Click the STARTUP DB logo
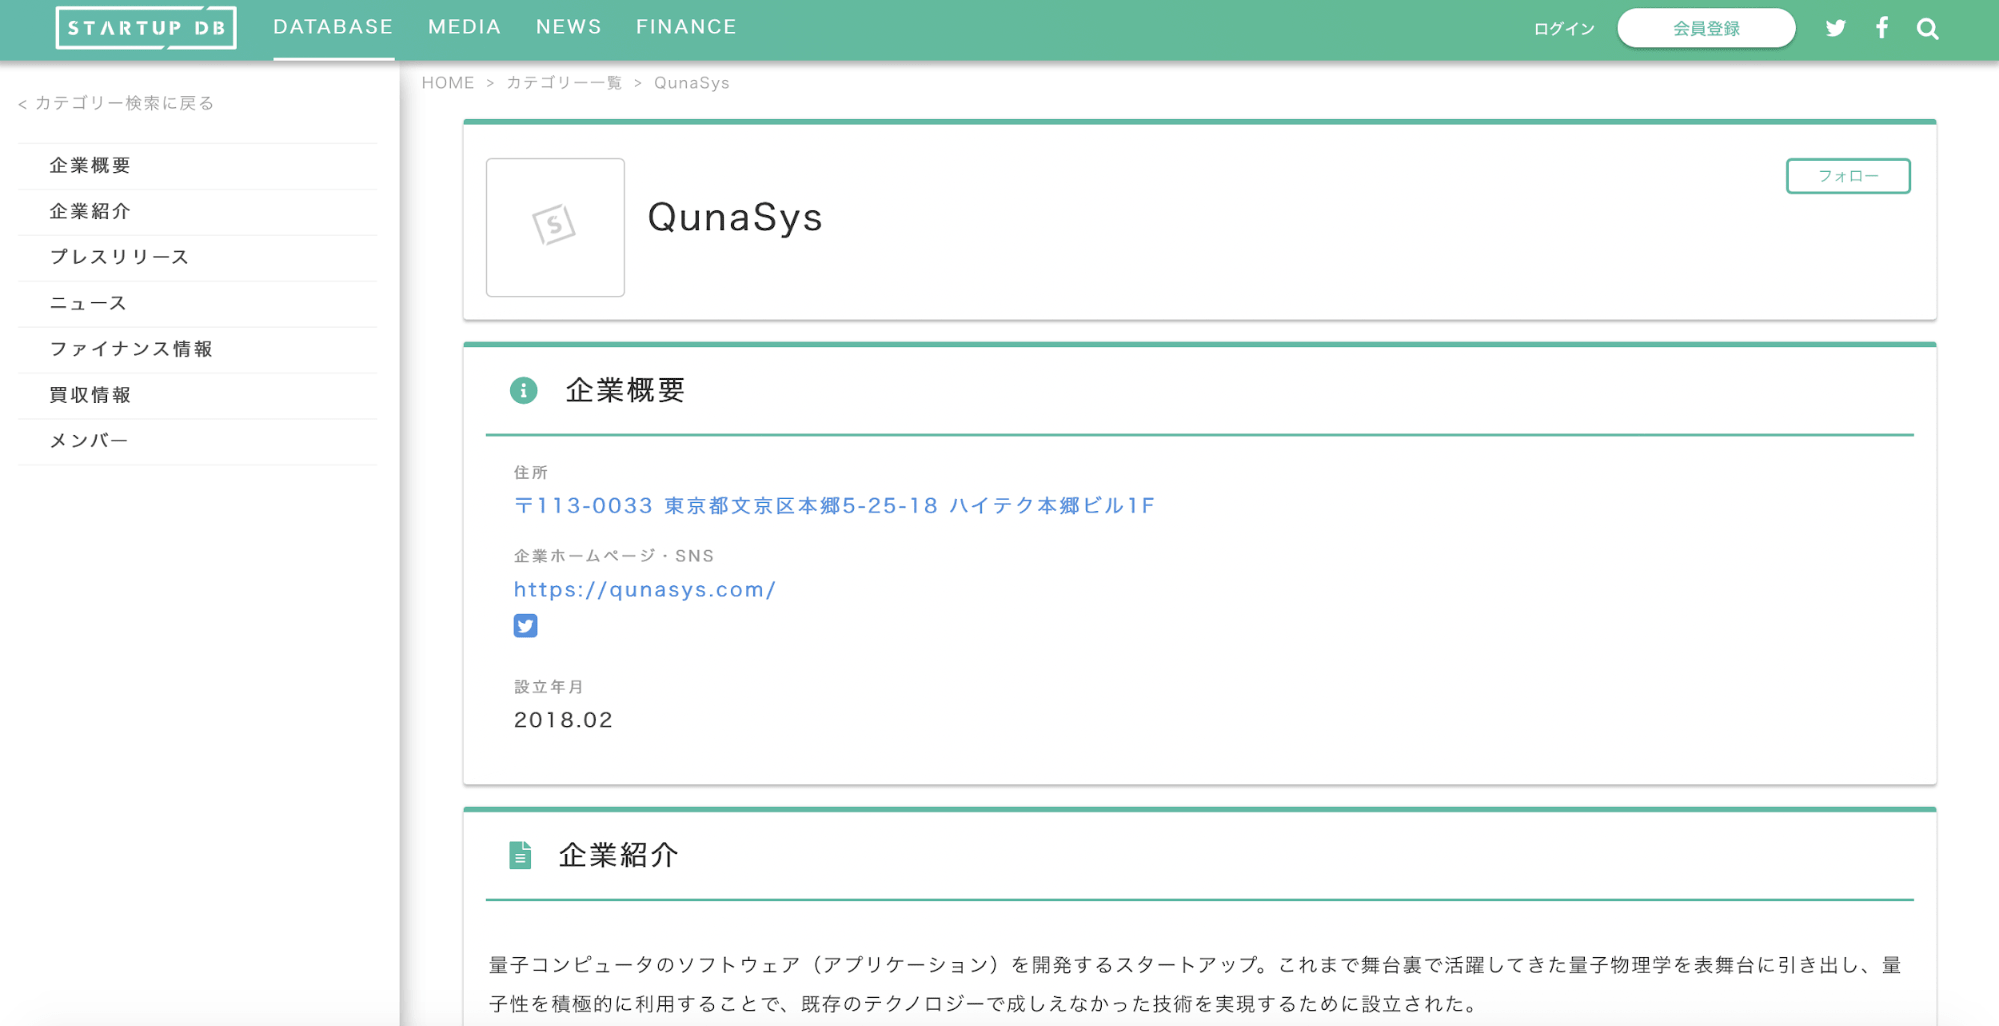This screenshot has height=1026, width=1999. (x=146, y=28)
